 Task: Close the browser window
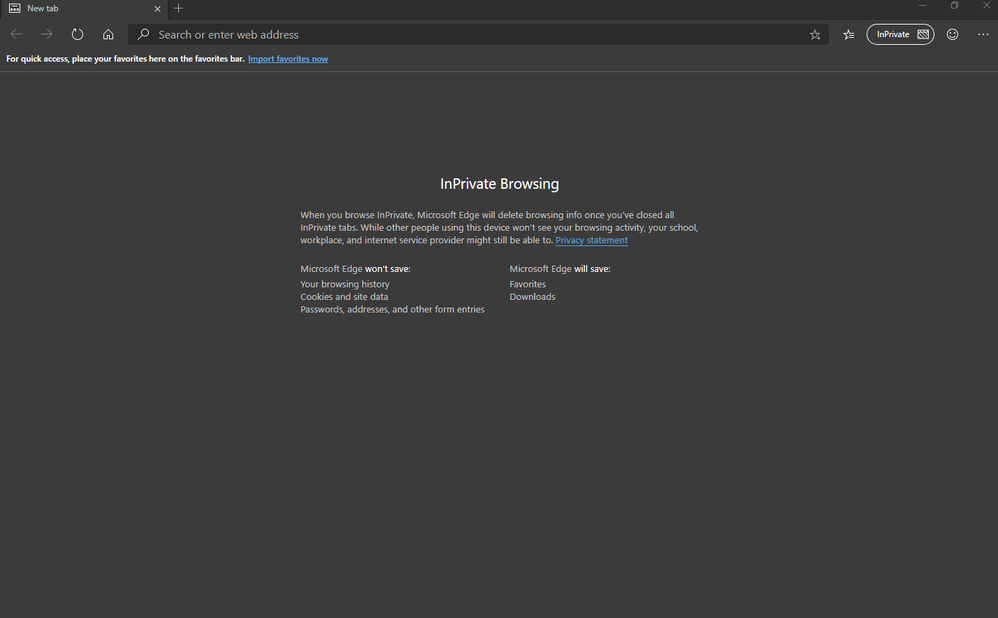(x=986, y=6)
